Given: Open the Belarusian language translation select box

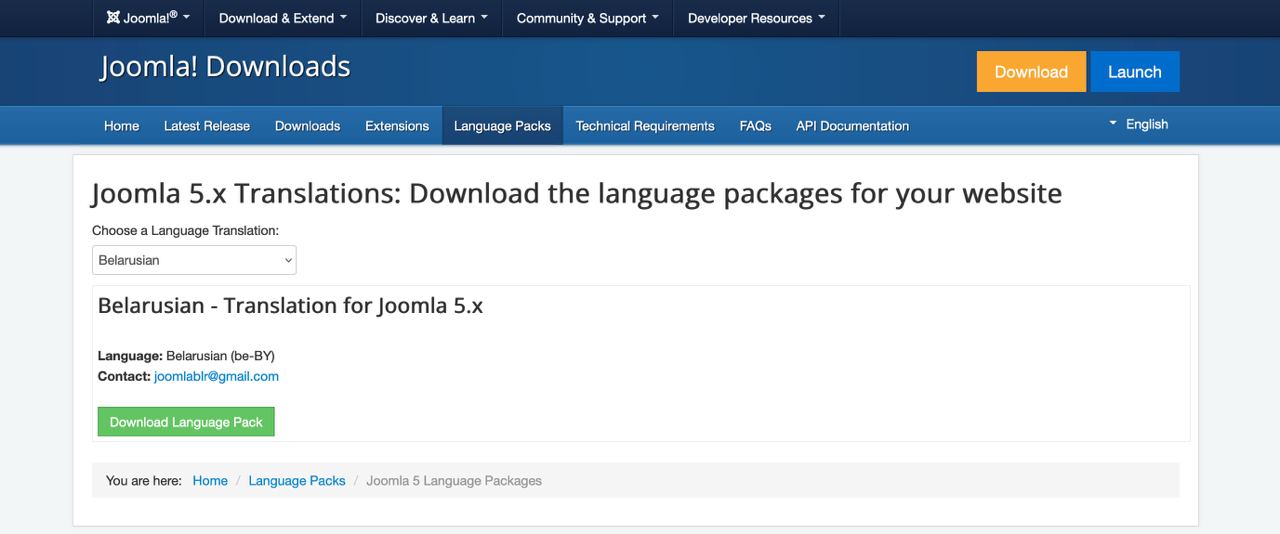Looking at the screenshot, I should 194,260.
